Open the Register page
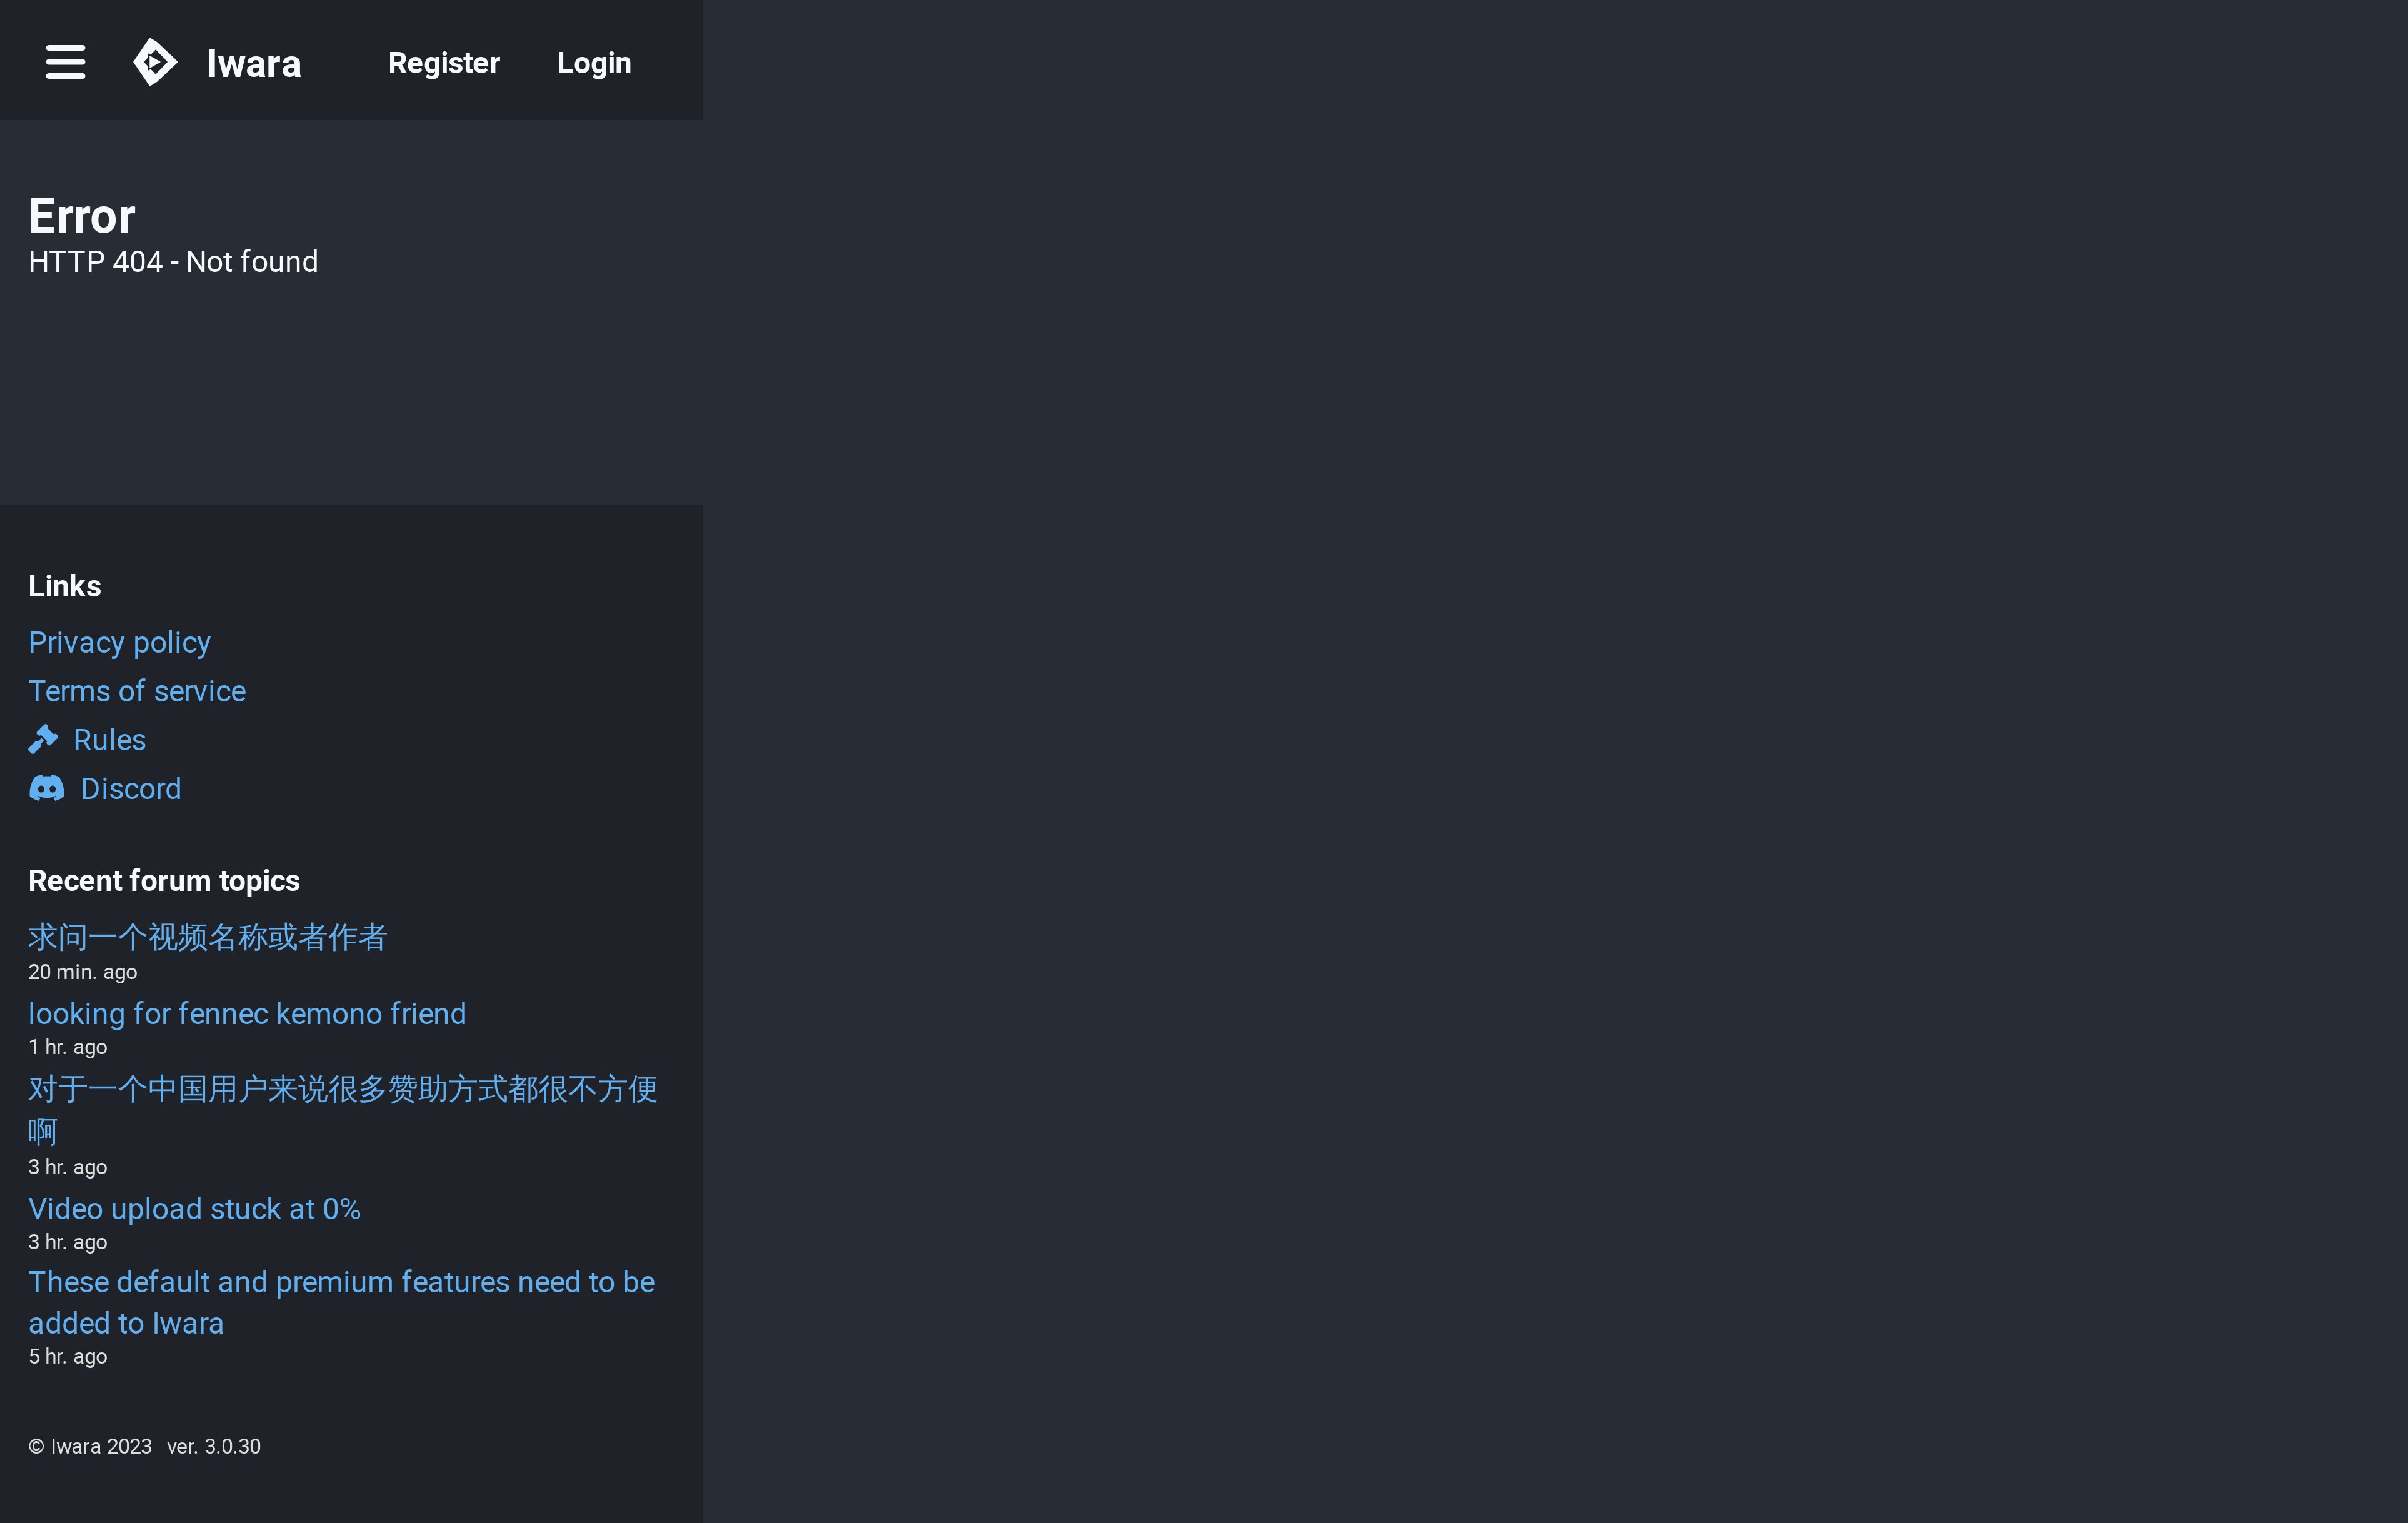Screen dimensions: 2408x1523 (444, 63)
